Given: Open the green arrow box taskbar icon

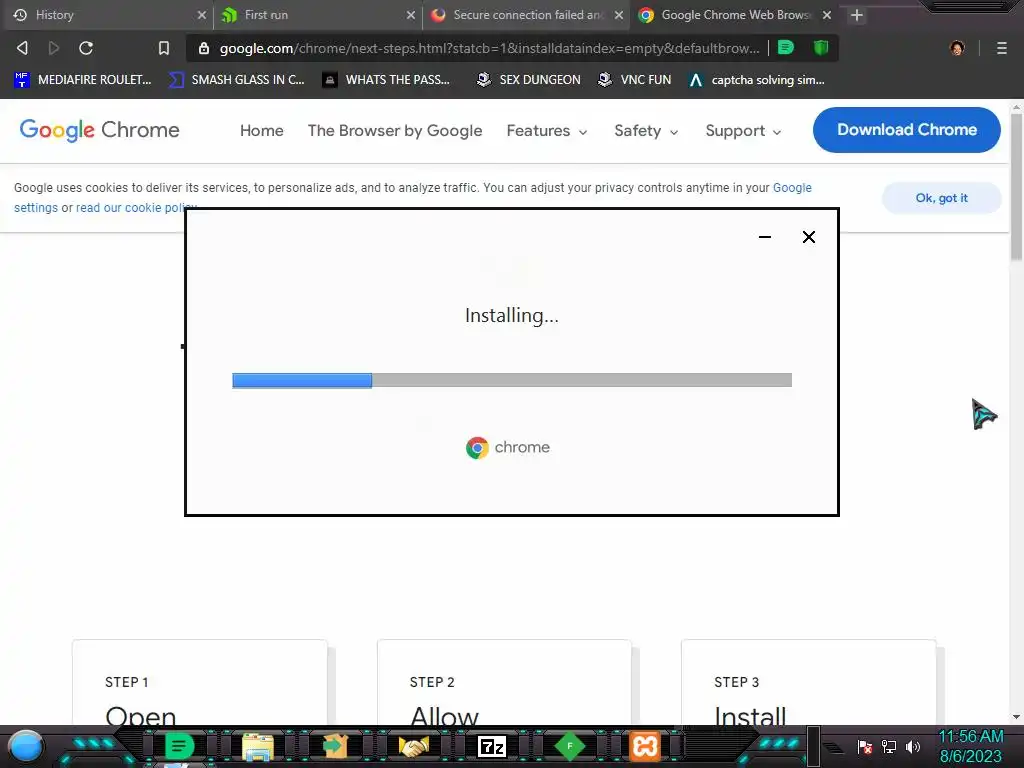Looking at the screenshot, I should pos(336,746).
